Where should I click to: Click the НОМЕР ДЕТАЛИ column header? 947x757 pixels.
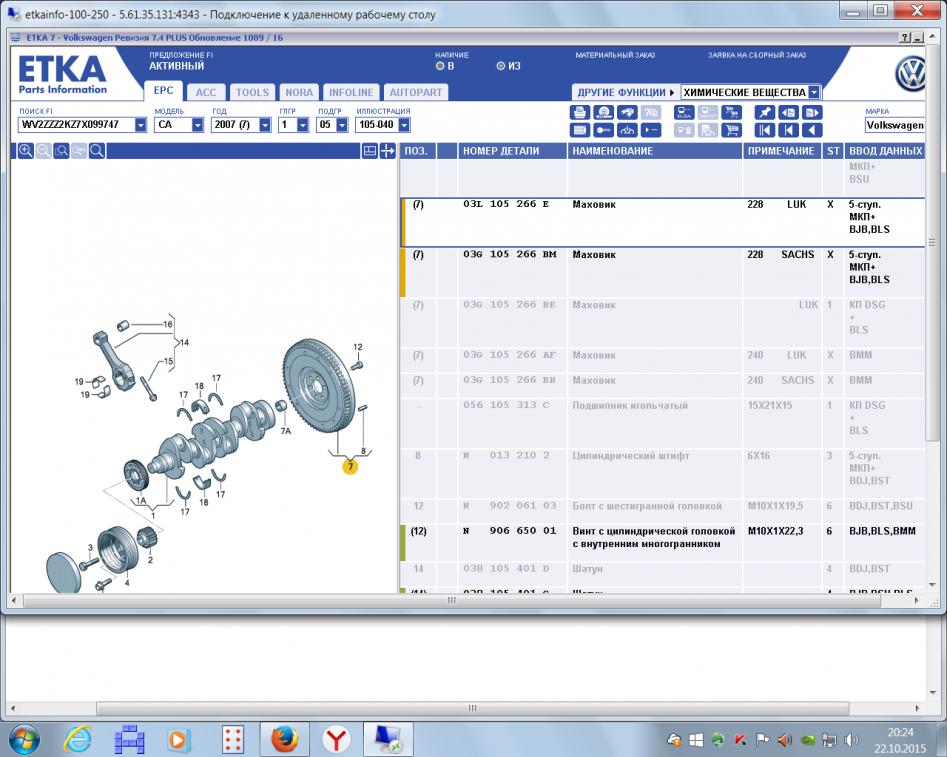pos(512,151)
